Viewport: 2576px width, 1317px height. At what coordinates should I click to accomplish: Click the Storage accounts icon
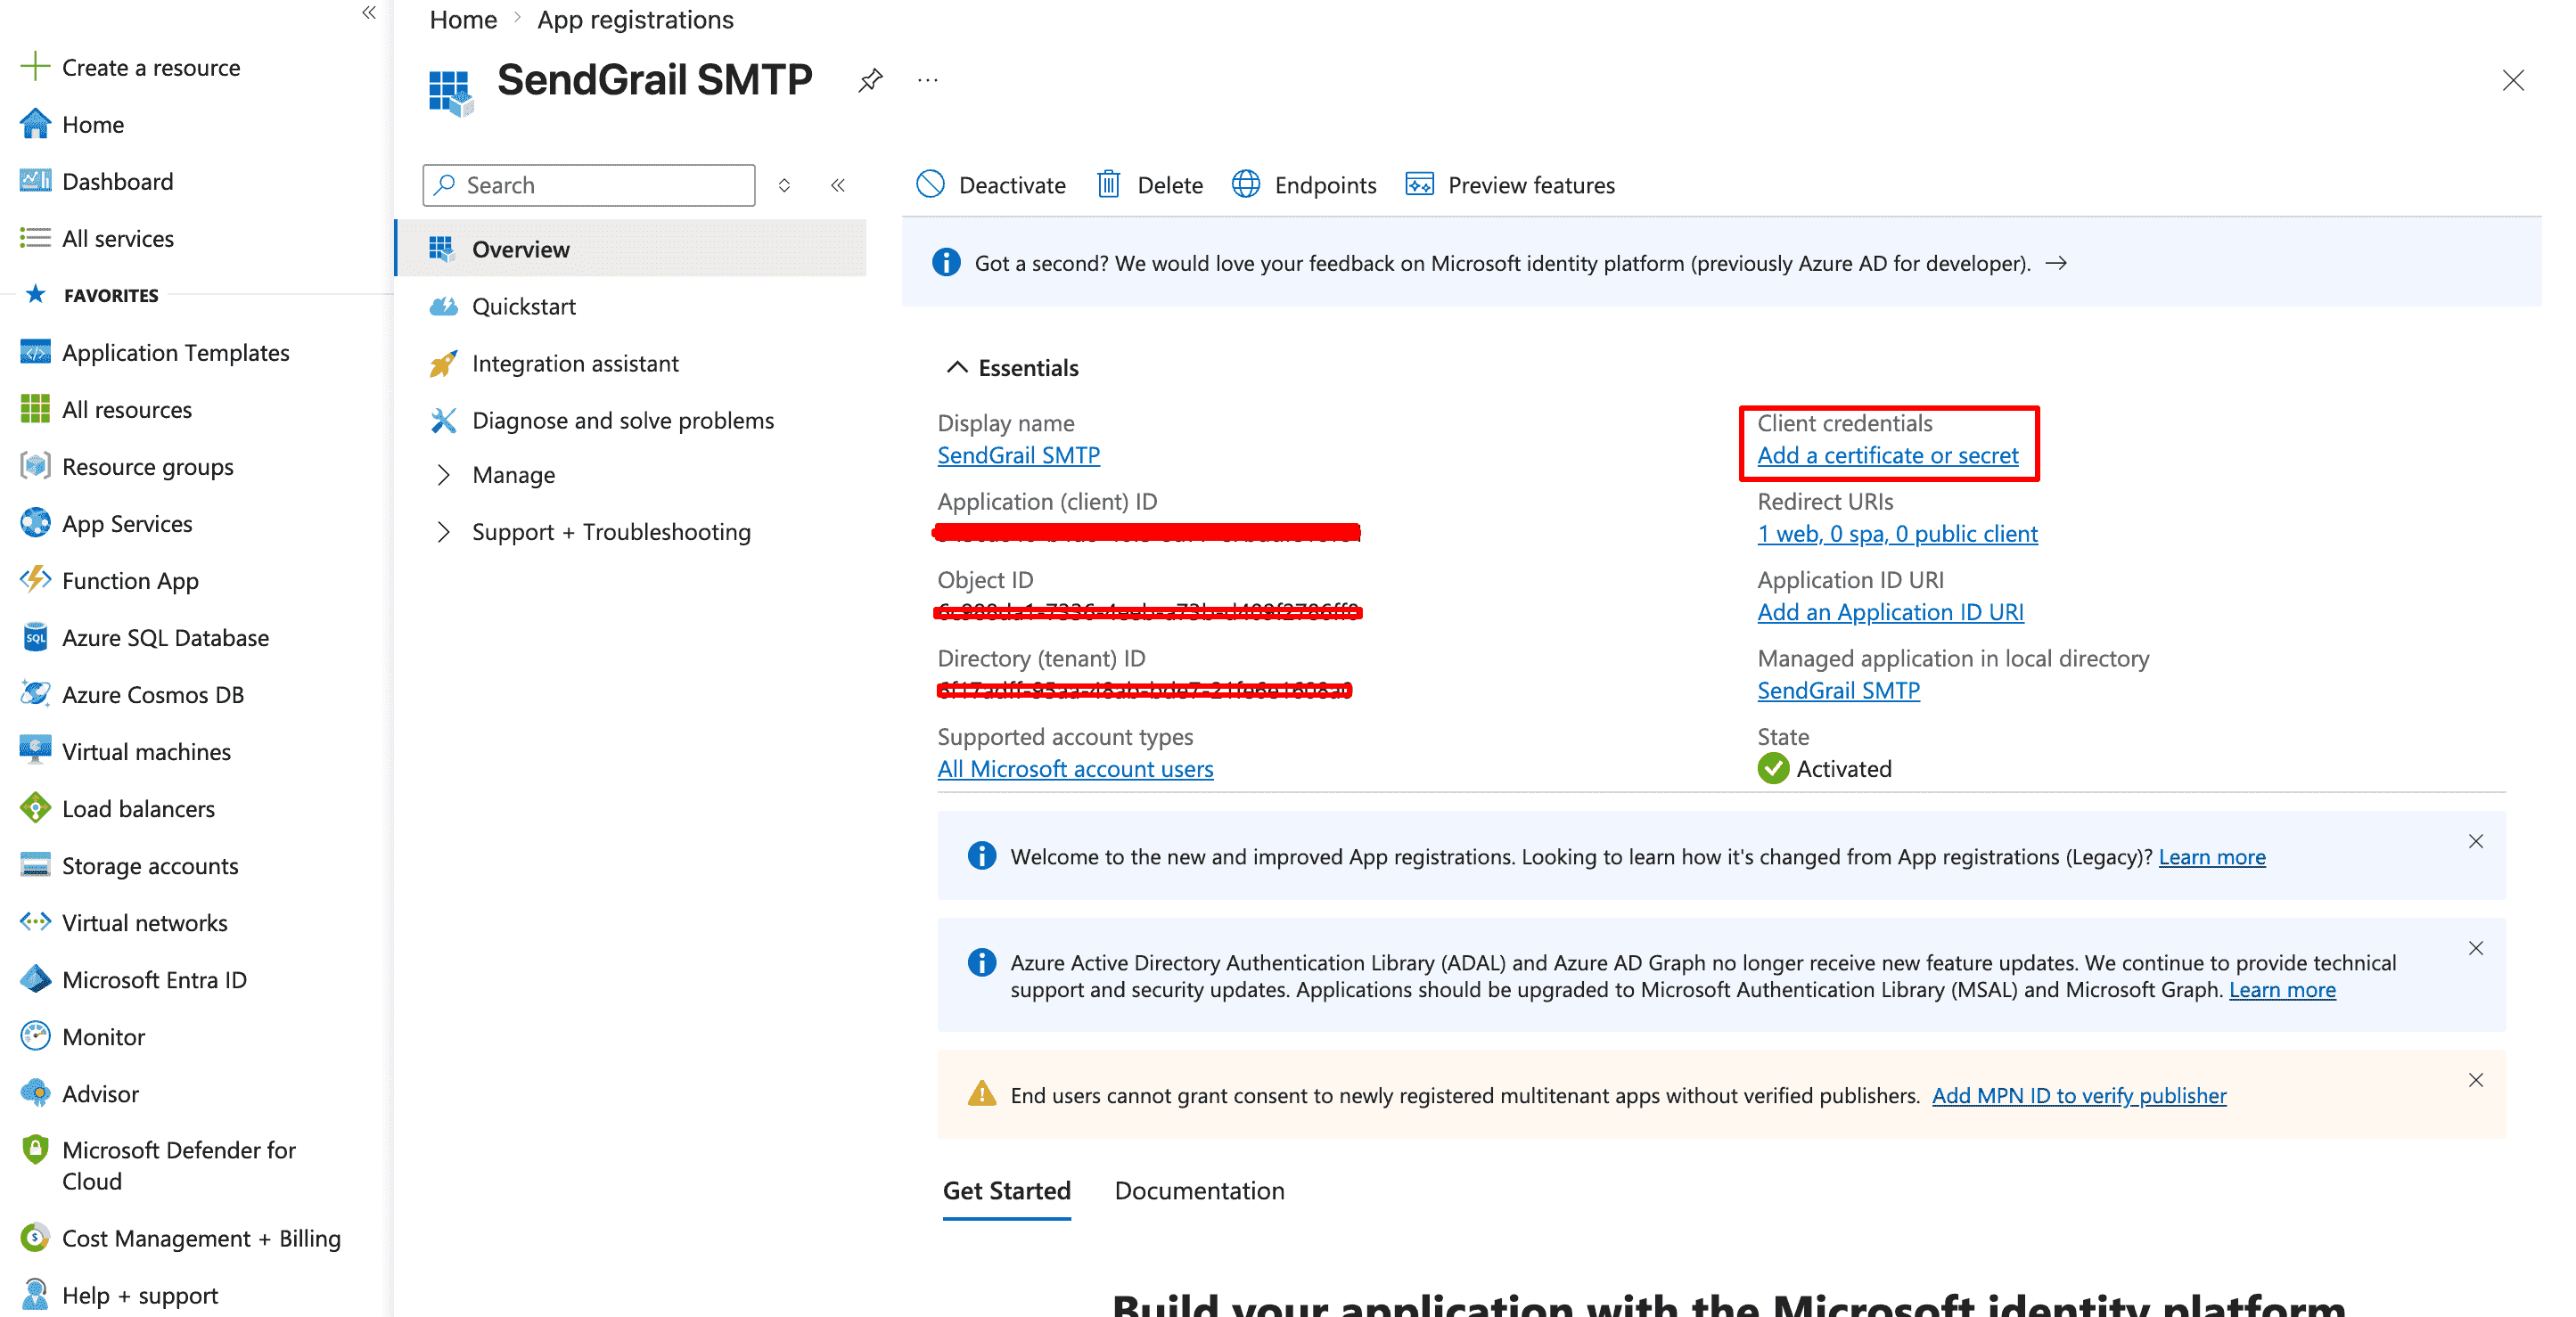(35, 865)
